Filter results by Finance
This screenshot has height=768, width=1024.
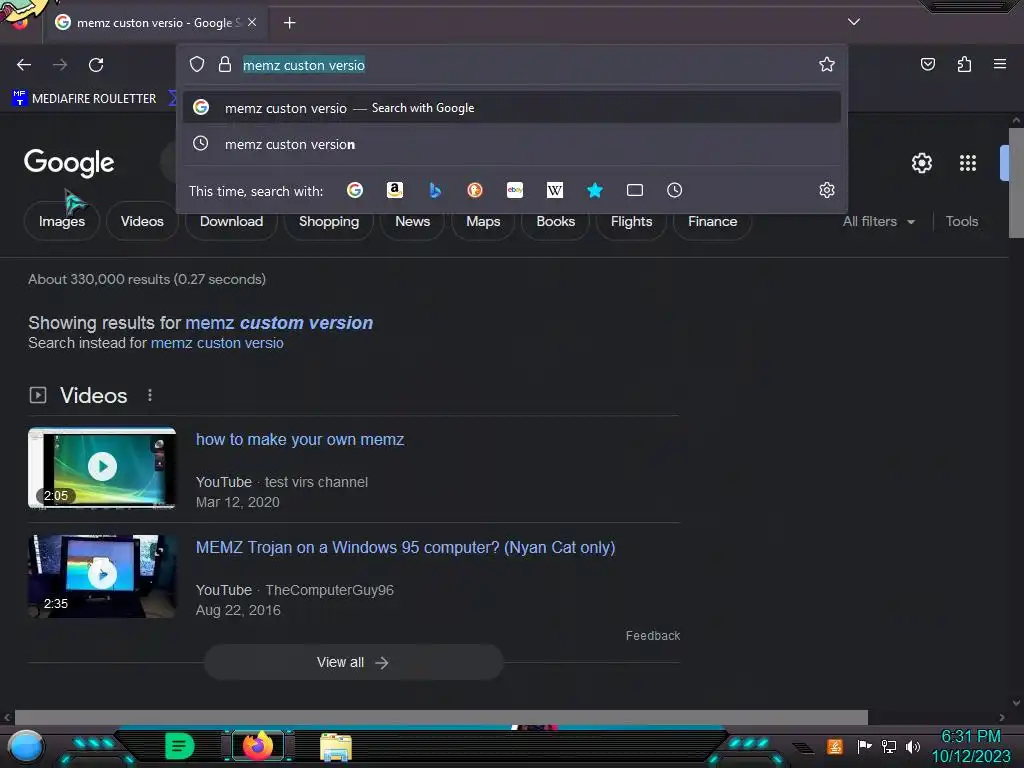712,221
